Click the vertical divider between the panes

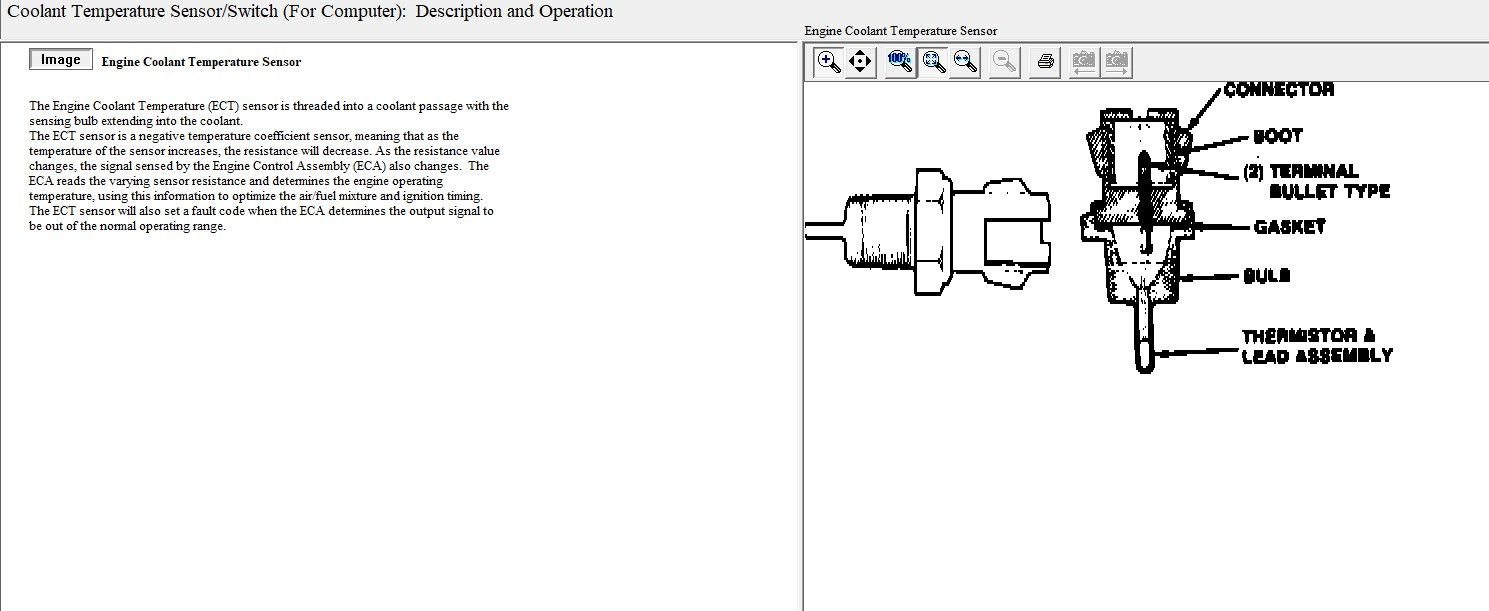801,330
